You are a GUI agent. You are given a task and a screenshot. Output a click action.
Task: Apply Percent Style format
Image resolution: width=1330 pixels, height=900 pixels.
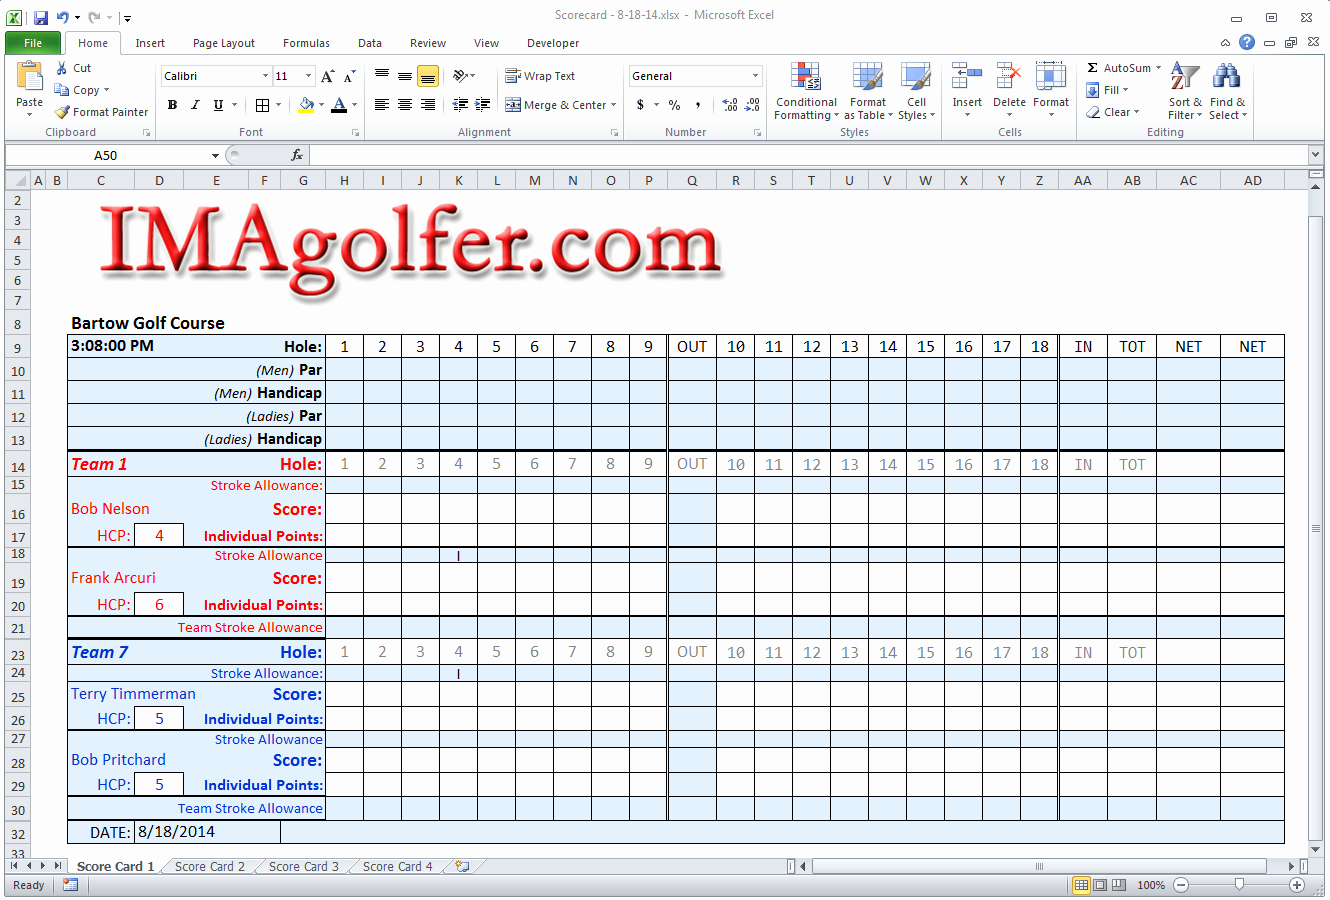[675, 105]
